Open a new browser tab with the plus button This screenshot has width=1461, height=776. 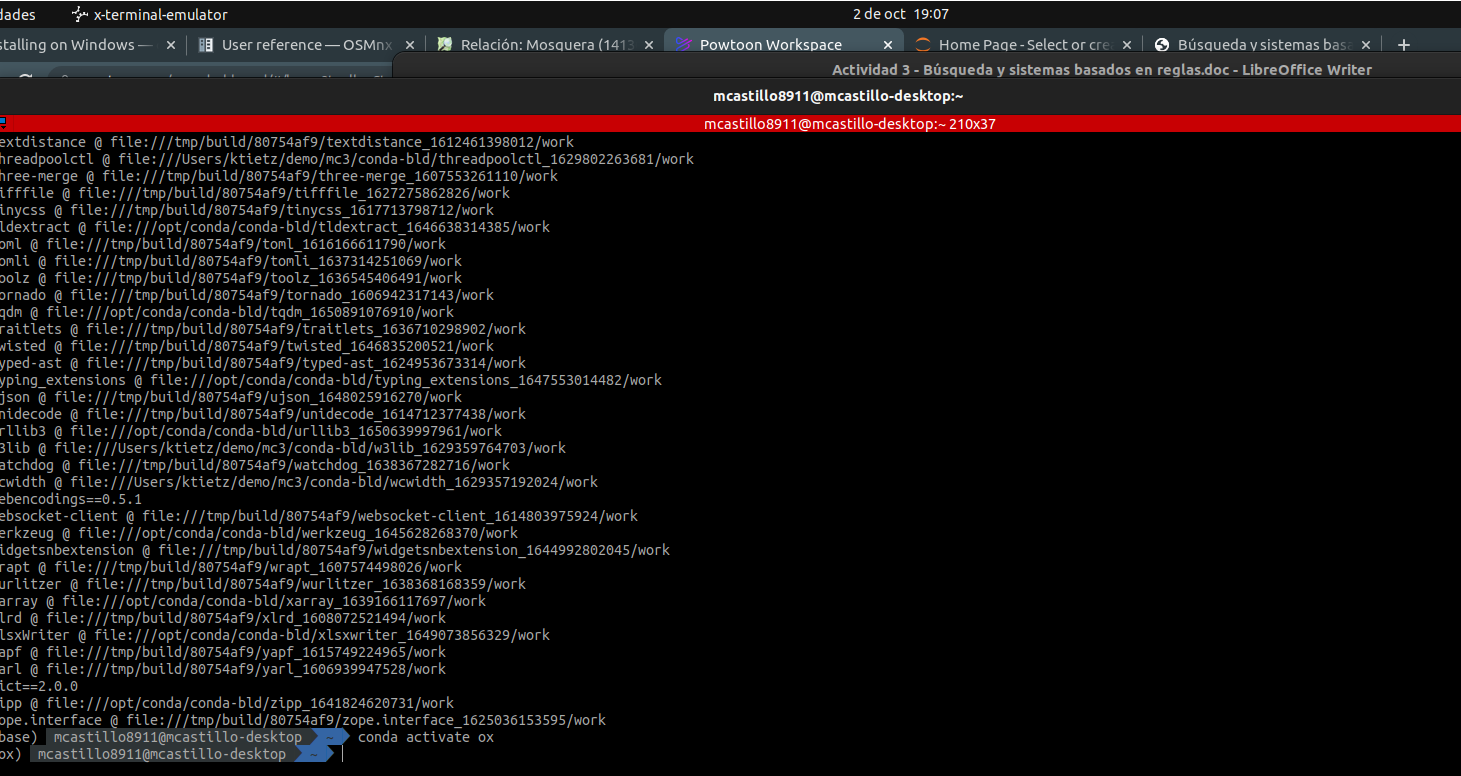(x=1403, y=44)
